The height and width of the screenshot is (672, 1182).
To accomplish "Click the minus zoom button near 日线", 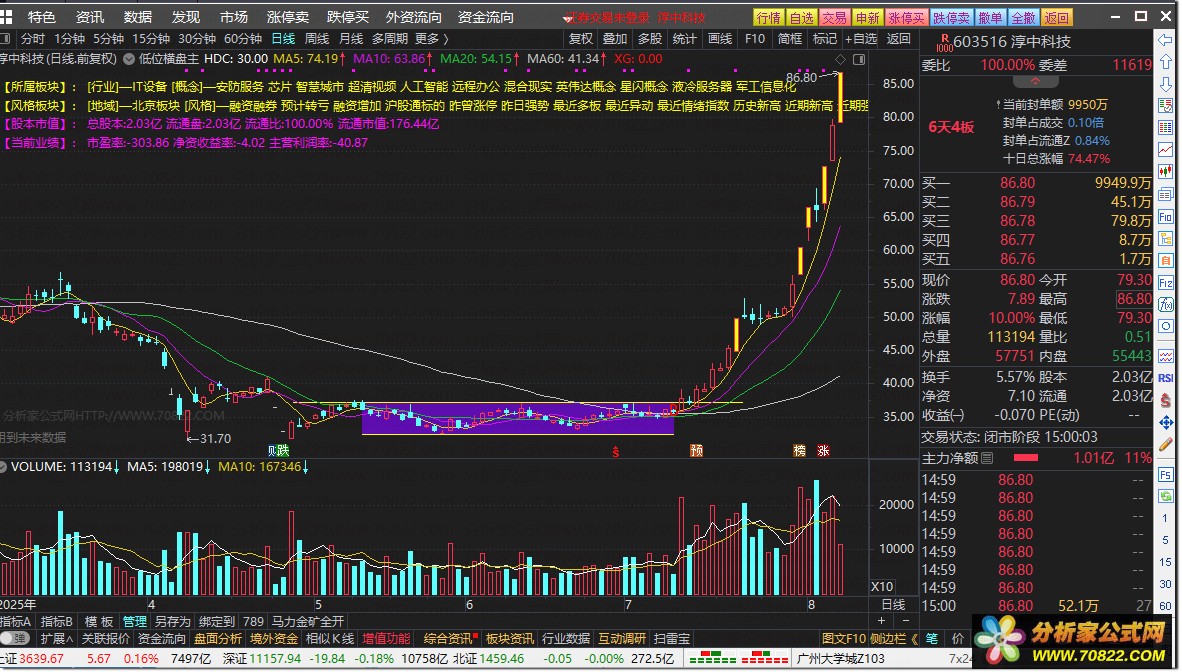I will (906, 621).
